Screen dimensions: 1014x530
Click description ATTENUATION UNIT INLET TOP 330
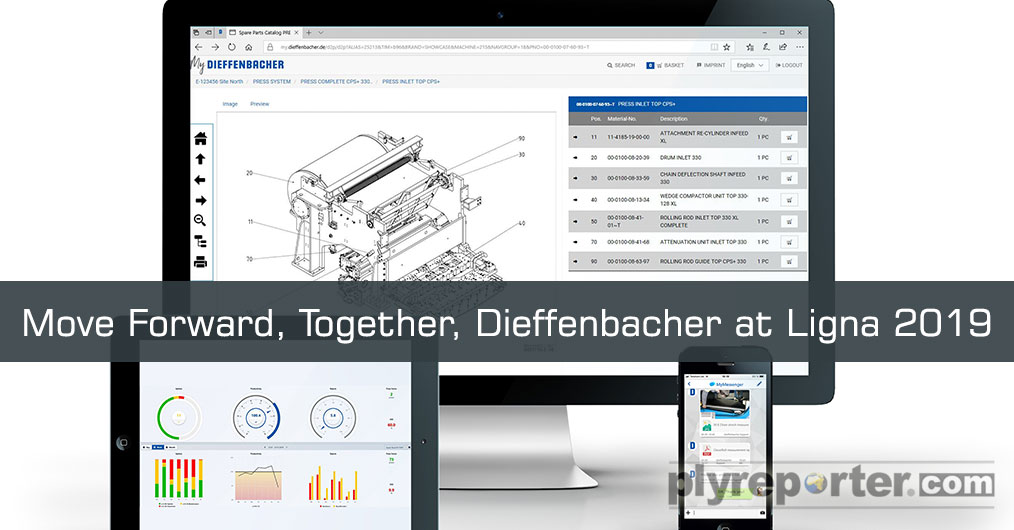pos(703,242)
